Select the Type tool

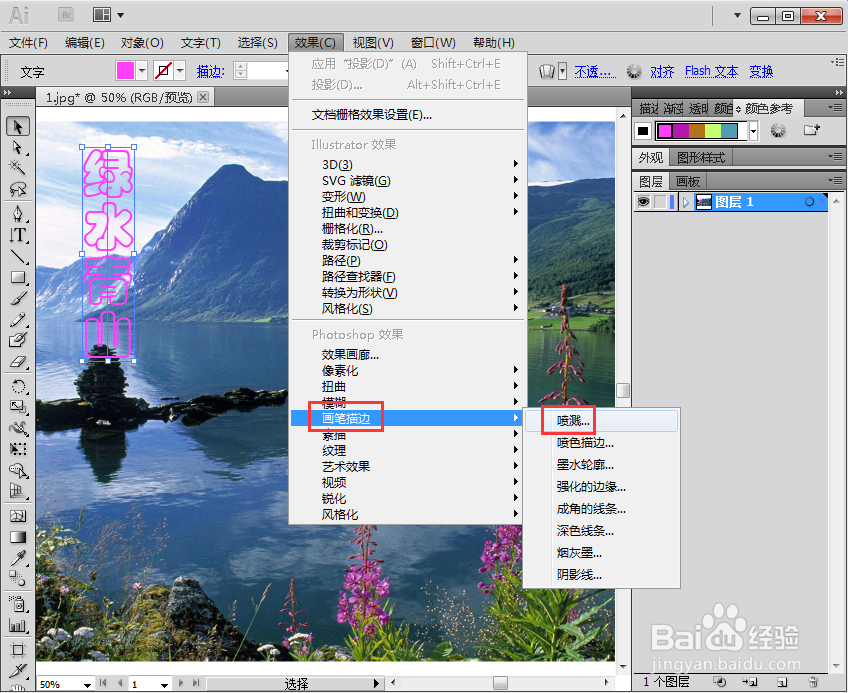tap(18, 235)
